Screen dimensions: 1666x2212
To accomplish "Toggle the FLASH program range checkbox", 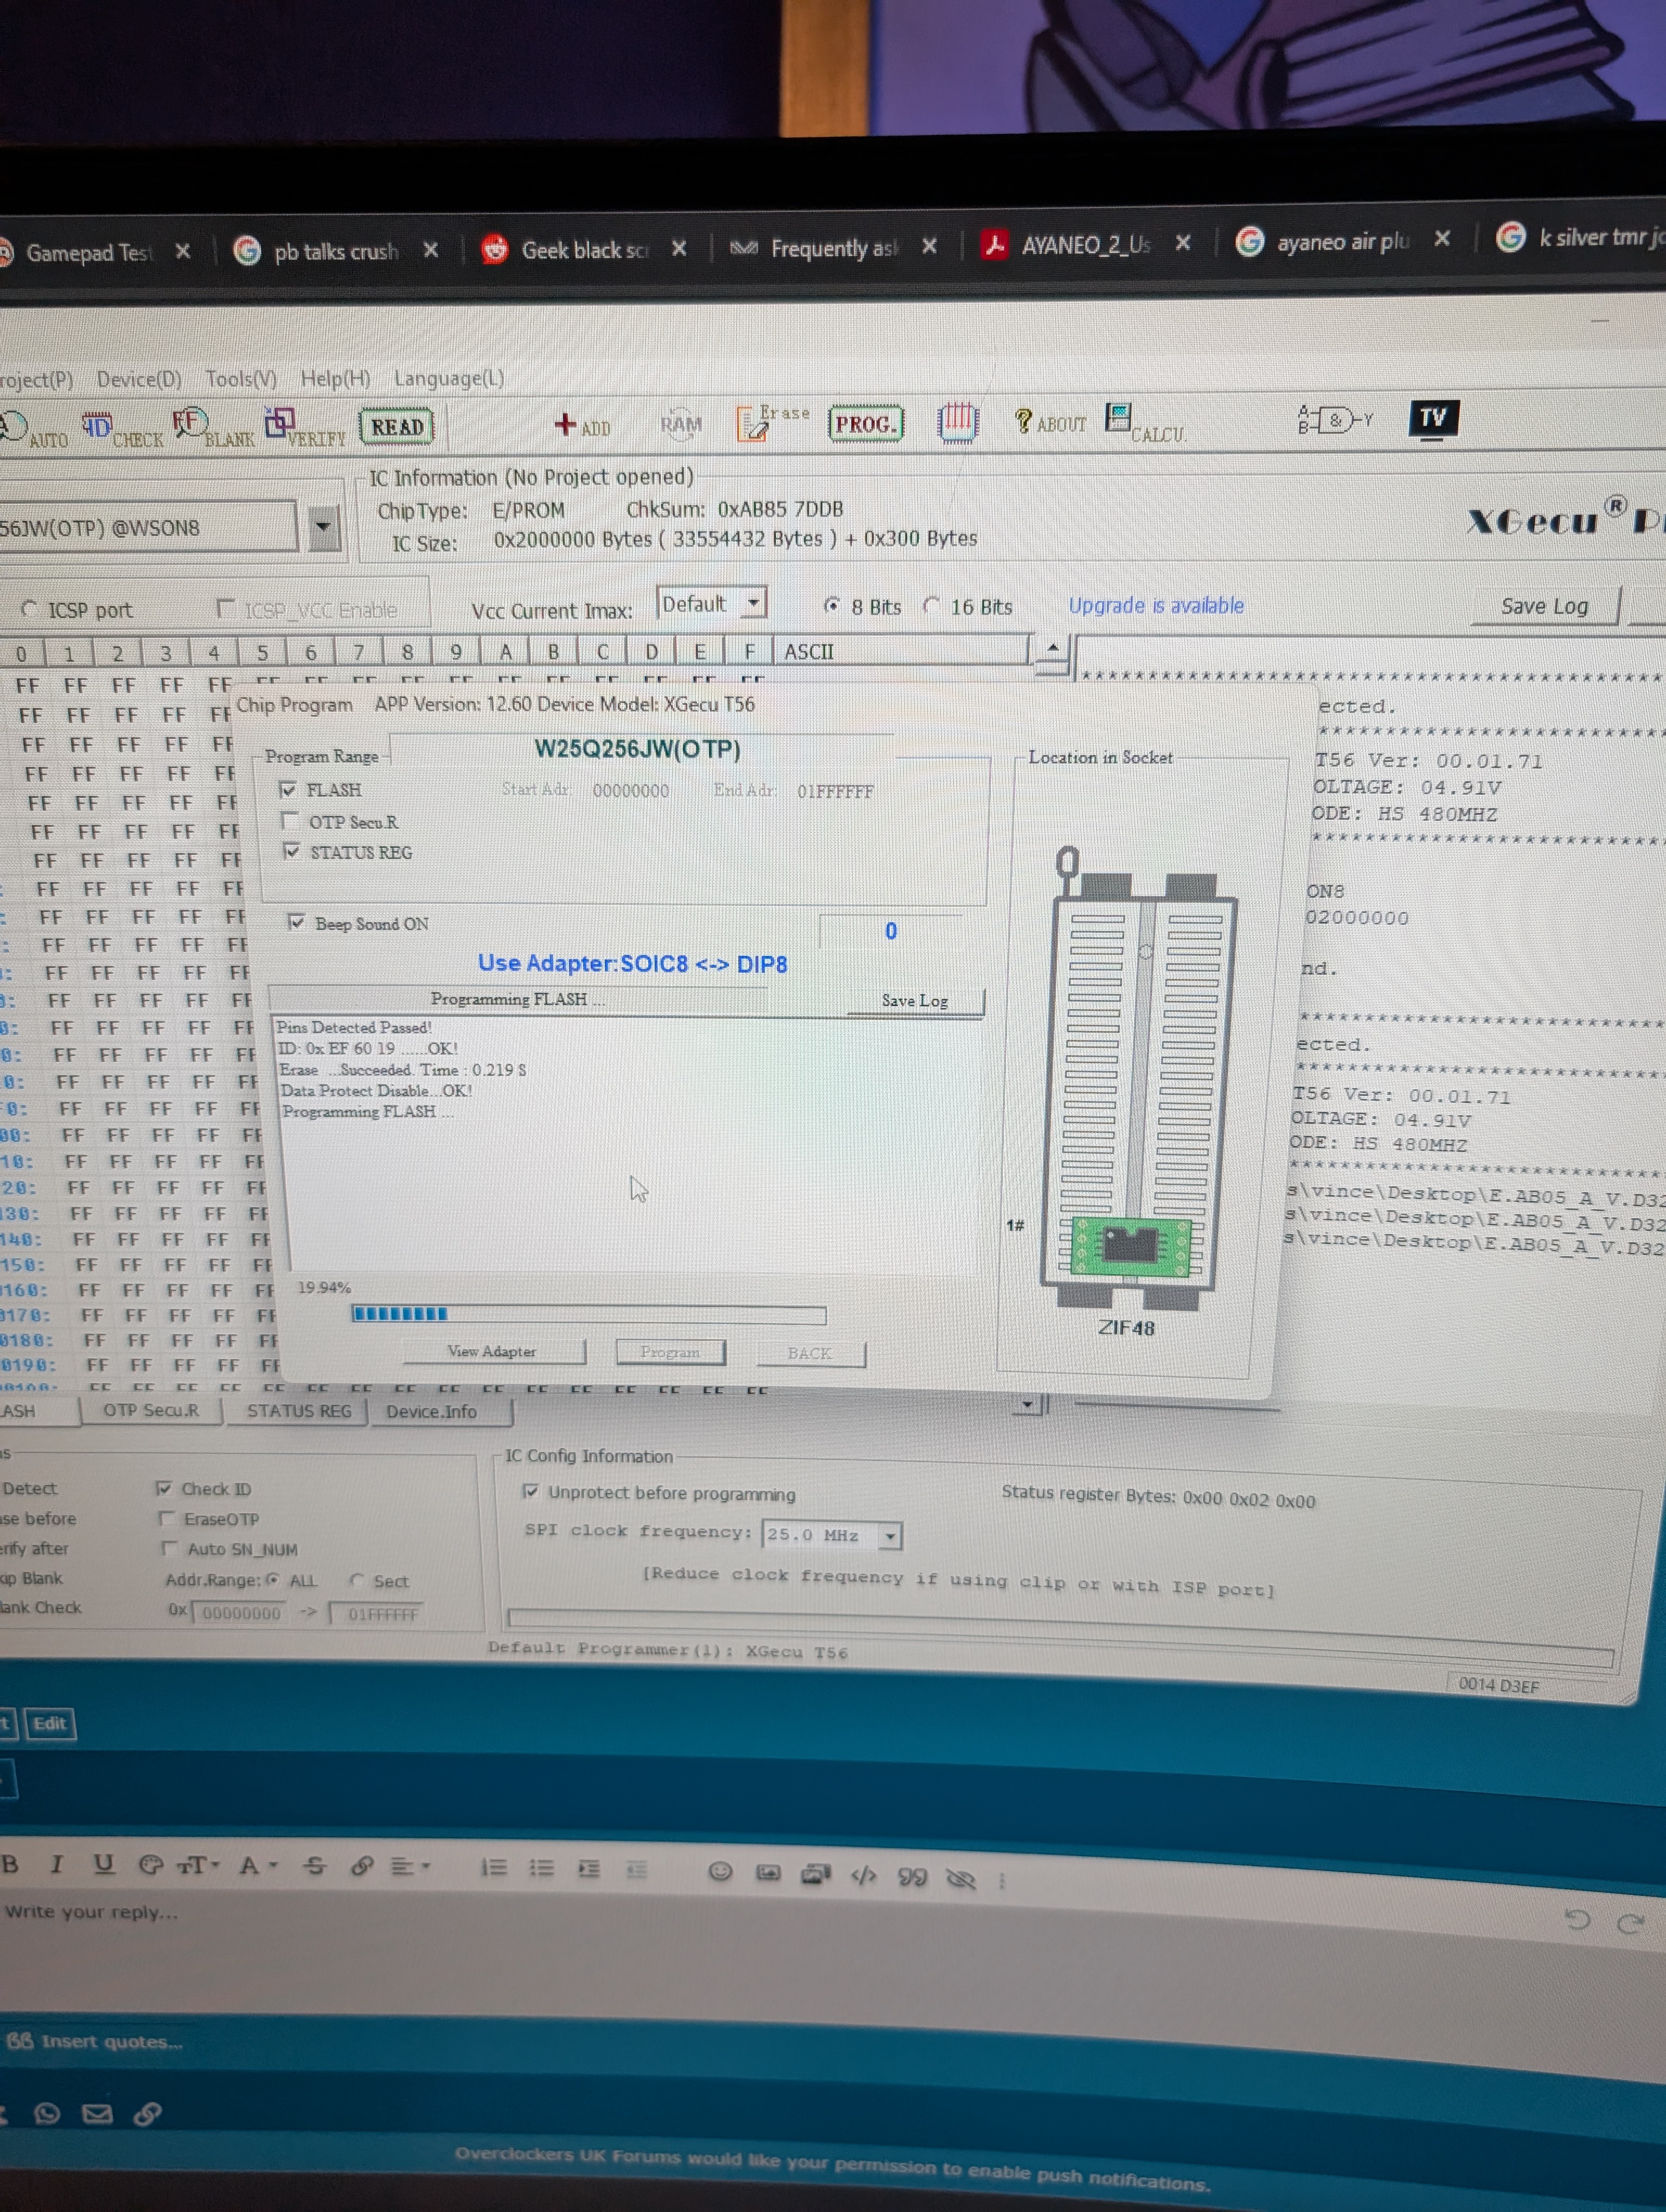I will (x=288, y=790).
